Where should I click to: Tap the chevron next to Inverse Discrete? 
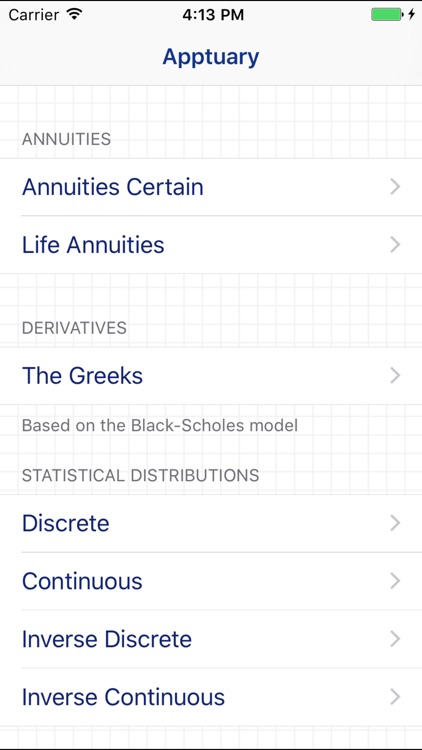coord(395,639)
